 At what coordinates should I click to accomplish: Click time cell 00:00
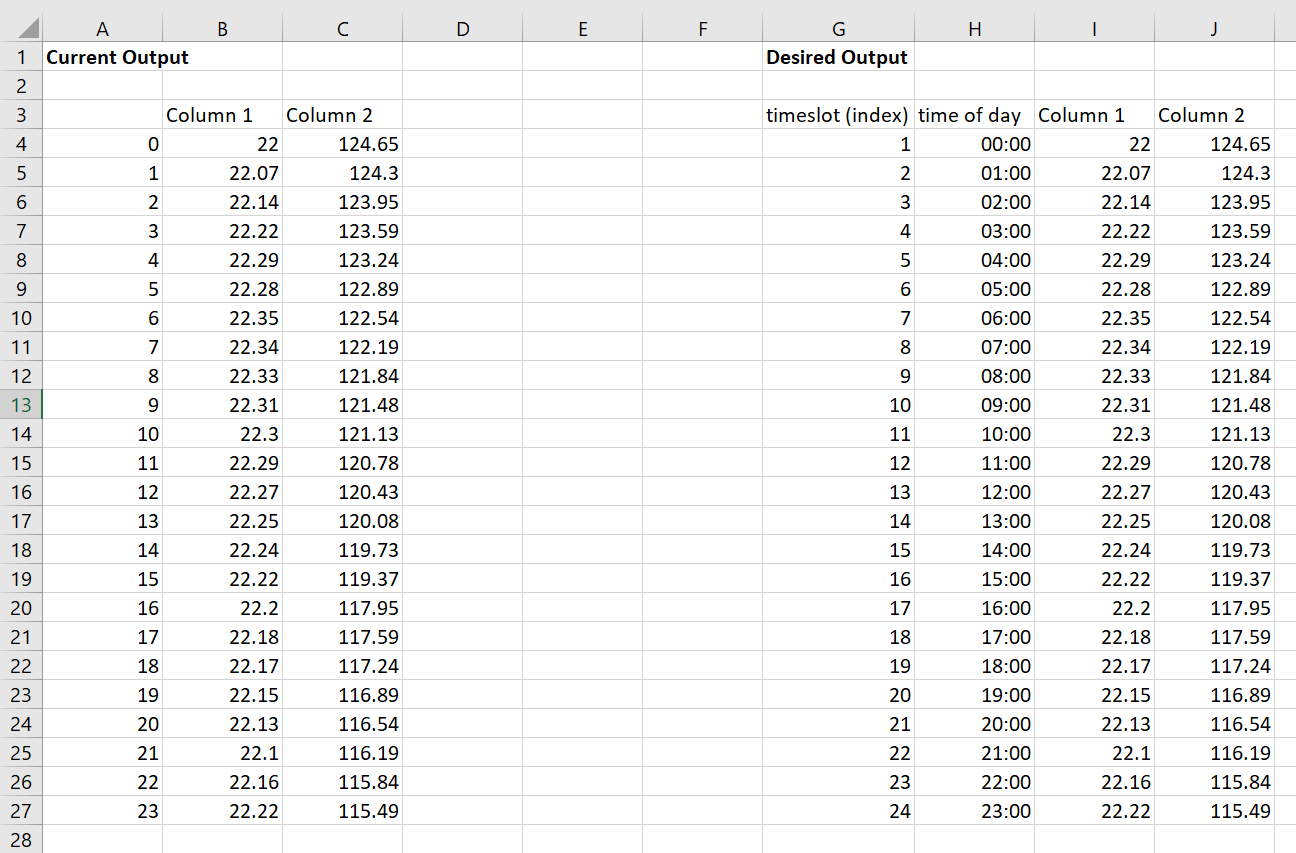(x=974, y=144)
